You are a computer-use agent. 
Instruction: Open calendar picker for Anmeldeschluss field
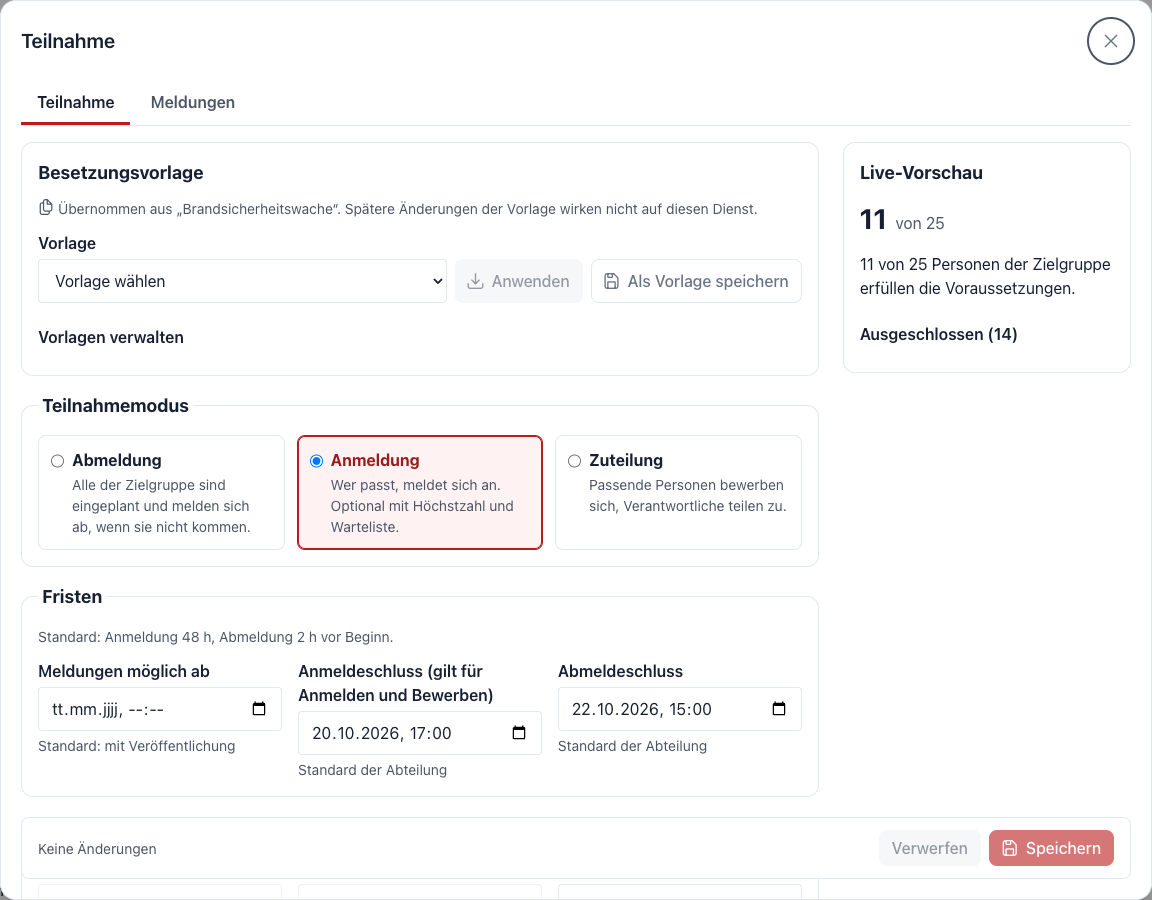519,732
